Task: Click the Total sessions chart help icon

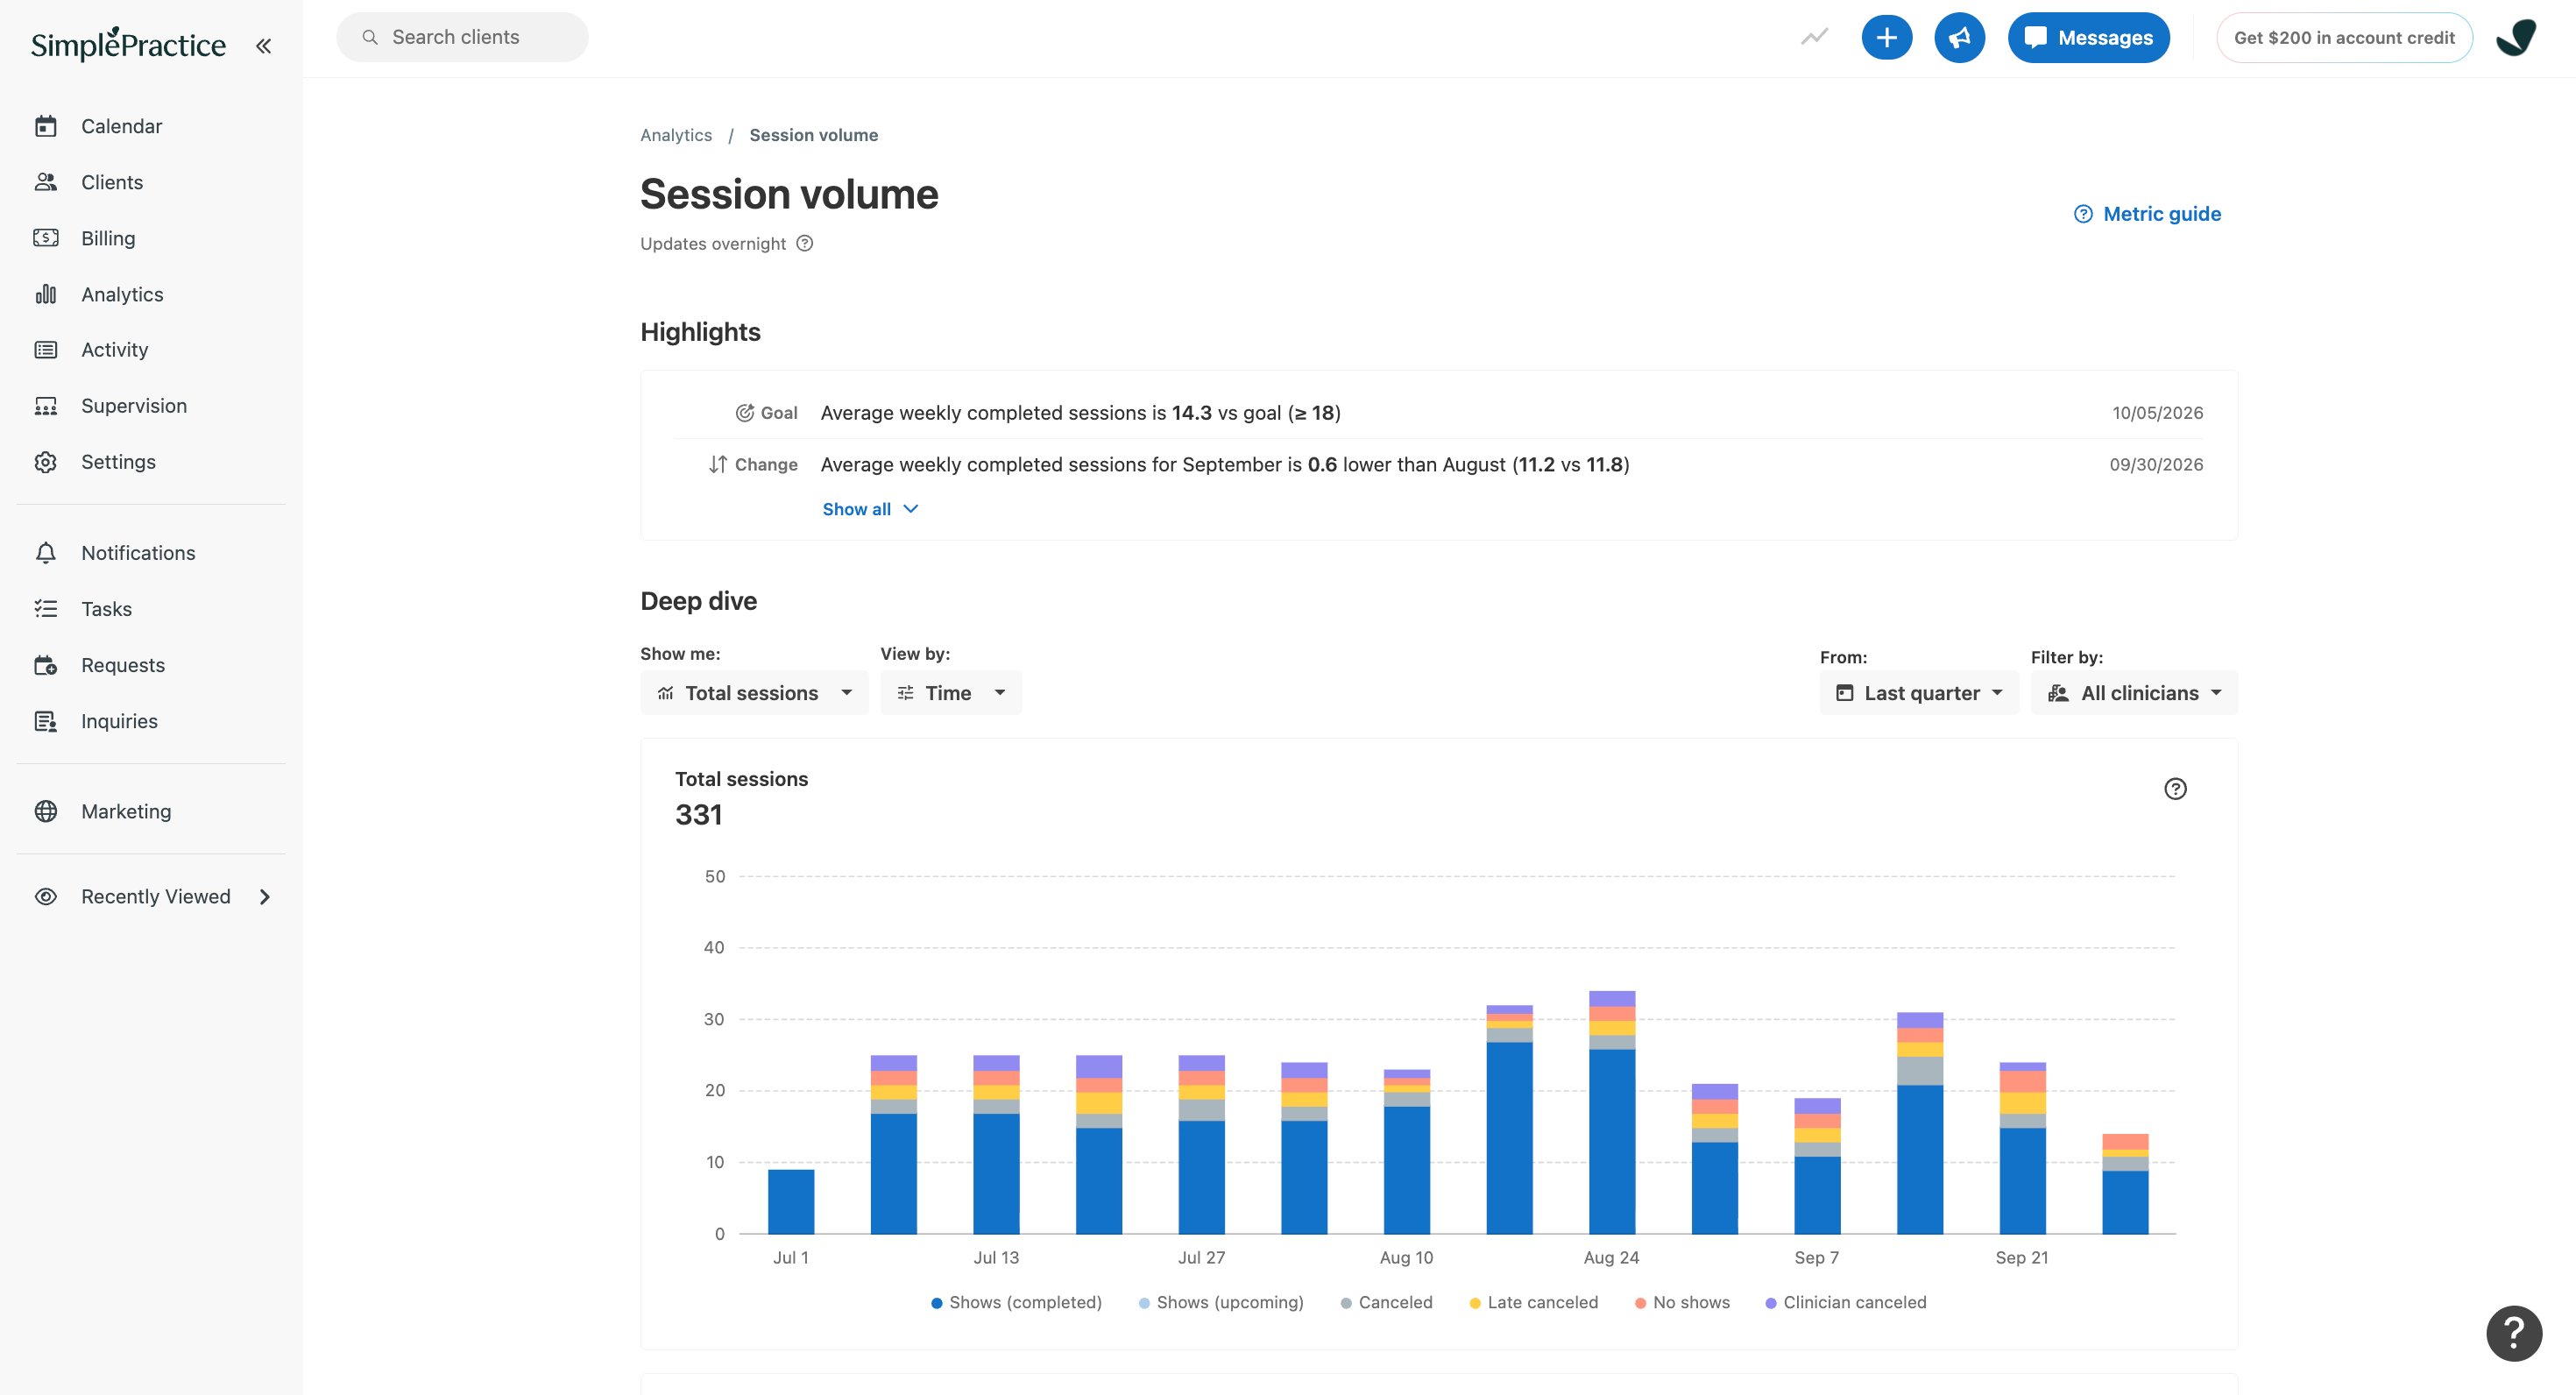Action: pos(2175,789)
